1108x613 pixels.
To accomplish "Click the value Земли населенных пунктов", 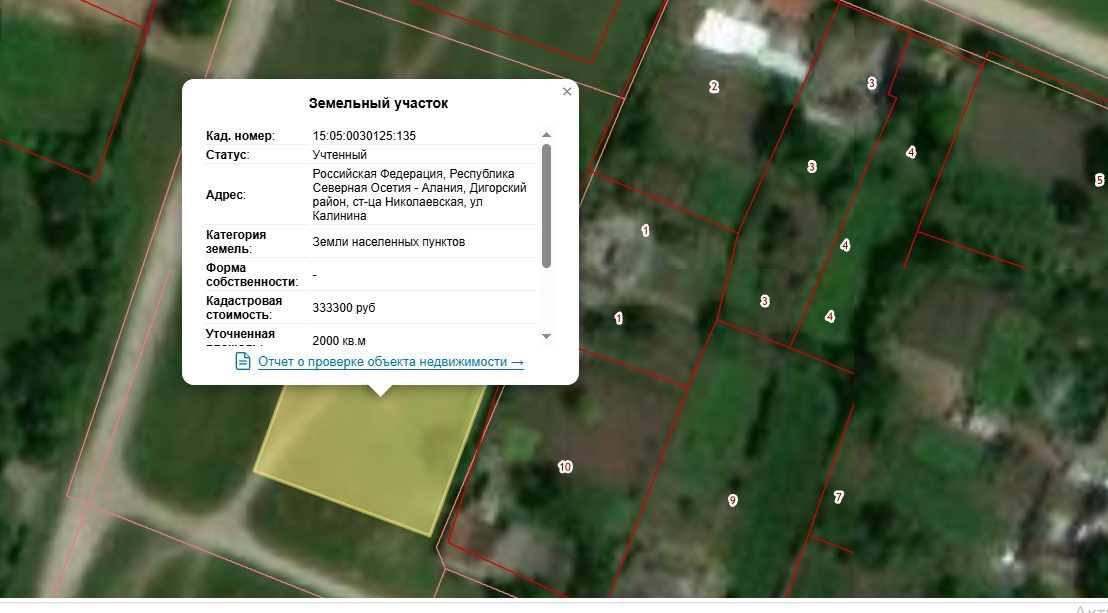I will point(389,242).
